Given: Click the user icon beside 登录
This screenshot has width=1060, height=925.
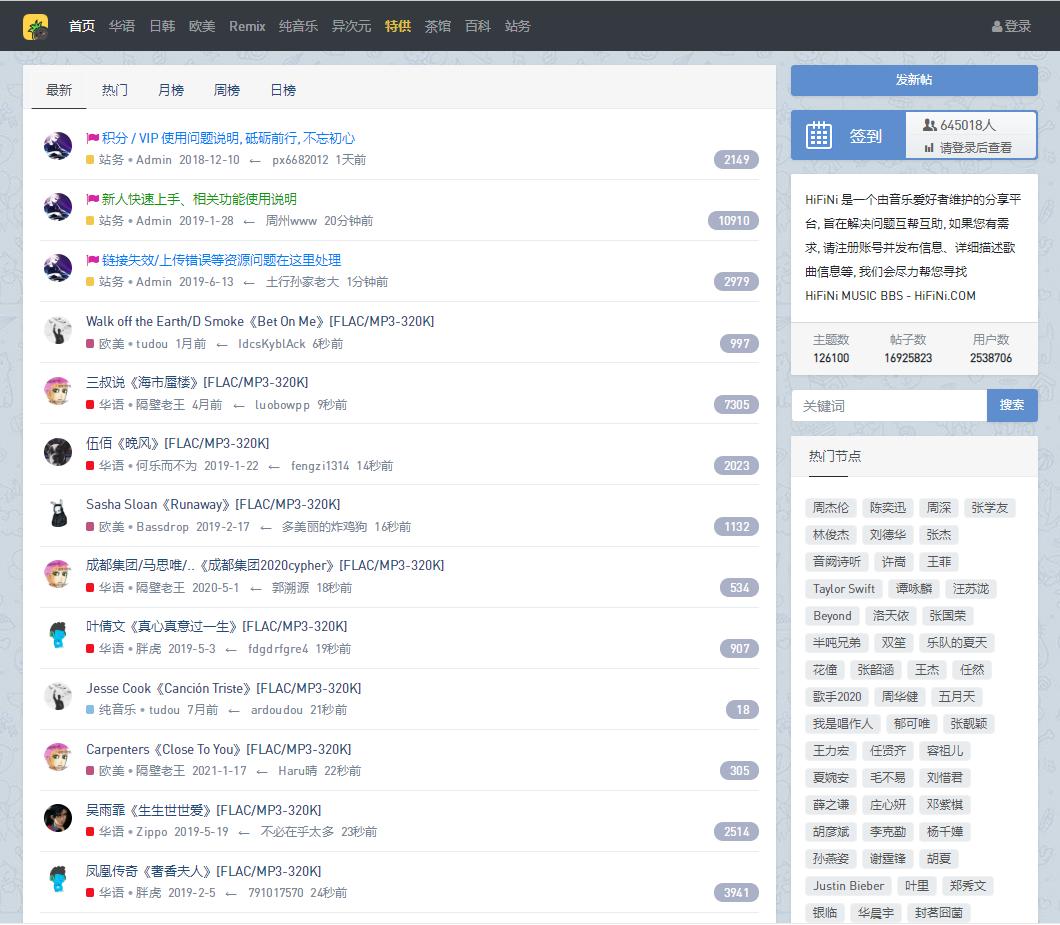Looking at the screenshot, I should pyautogui.click(x=997, y=26).
